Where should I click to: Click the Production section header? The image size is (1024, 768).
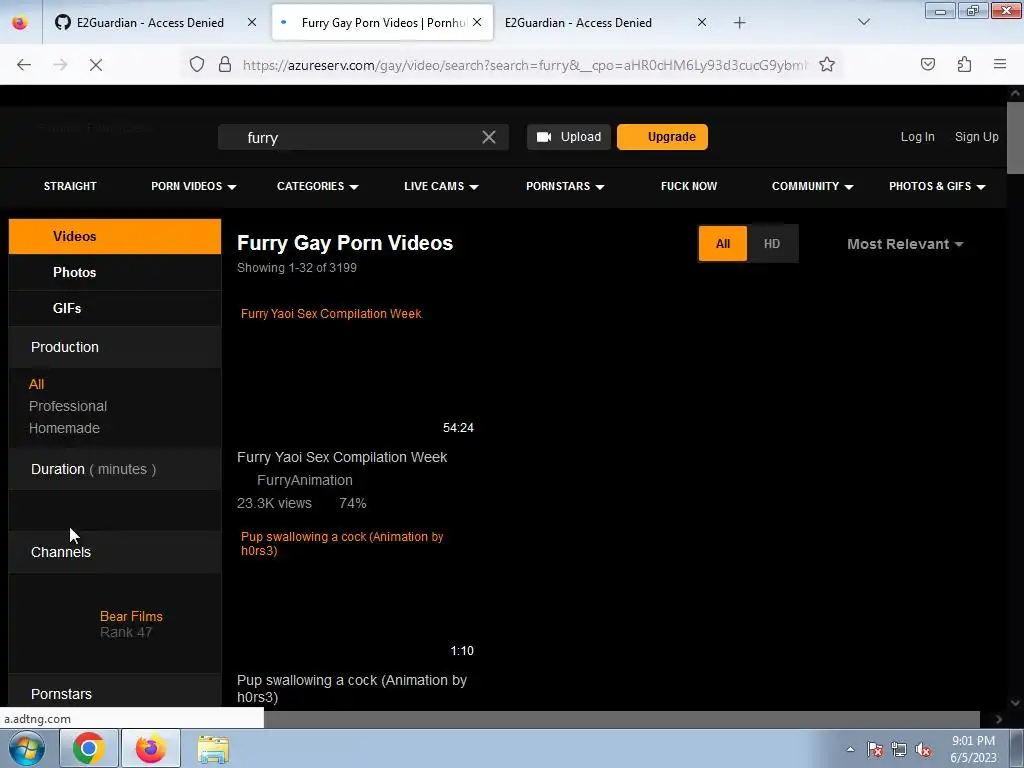115,347
